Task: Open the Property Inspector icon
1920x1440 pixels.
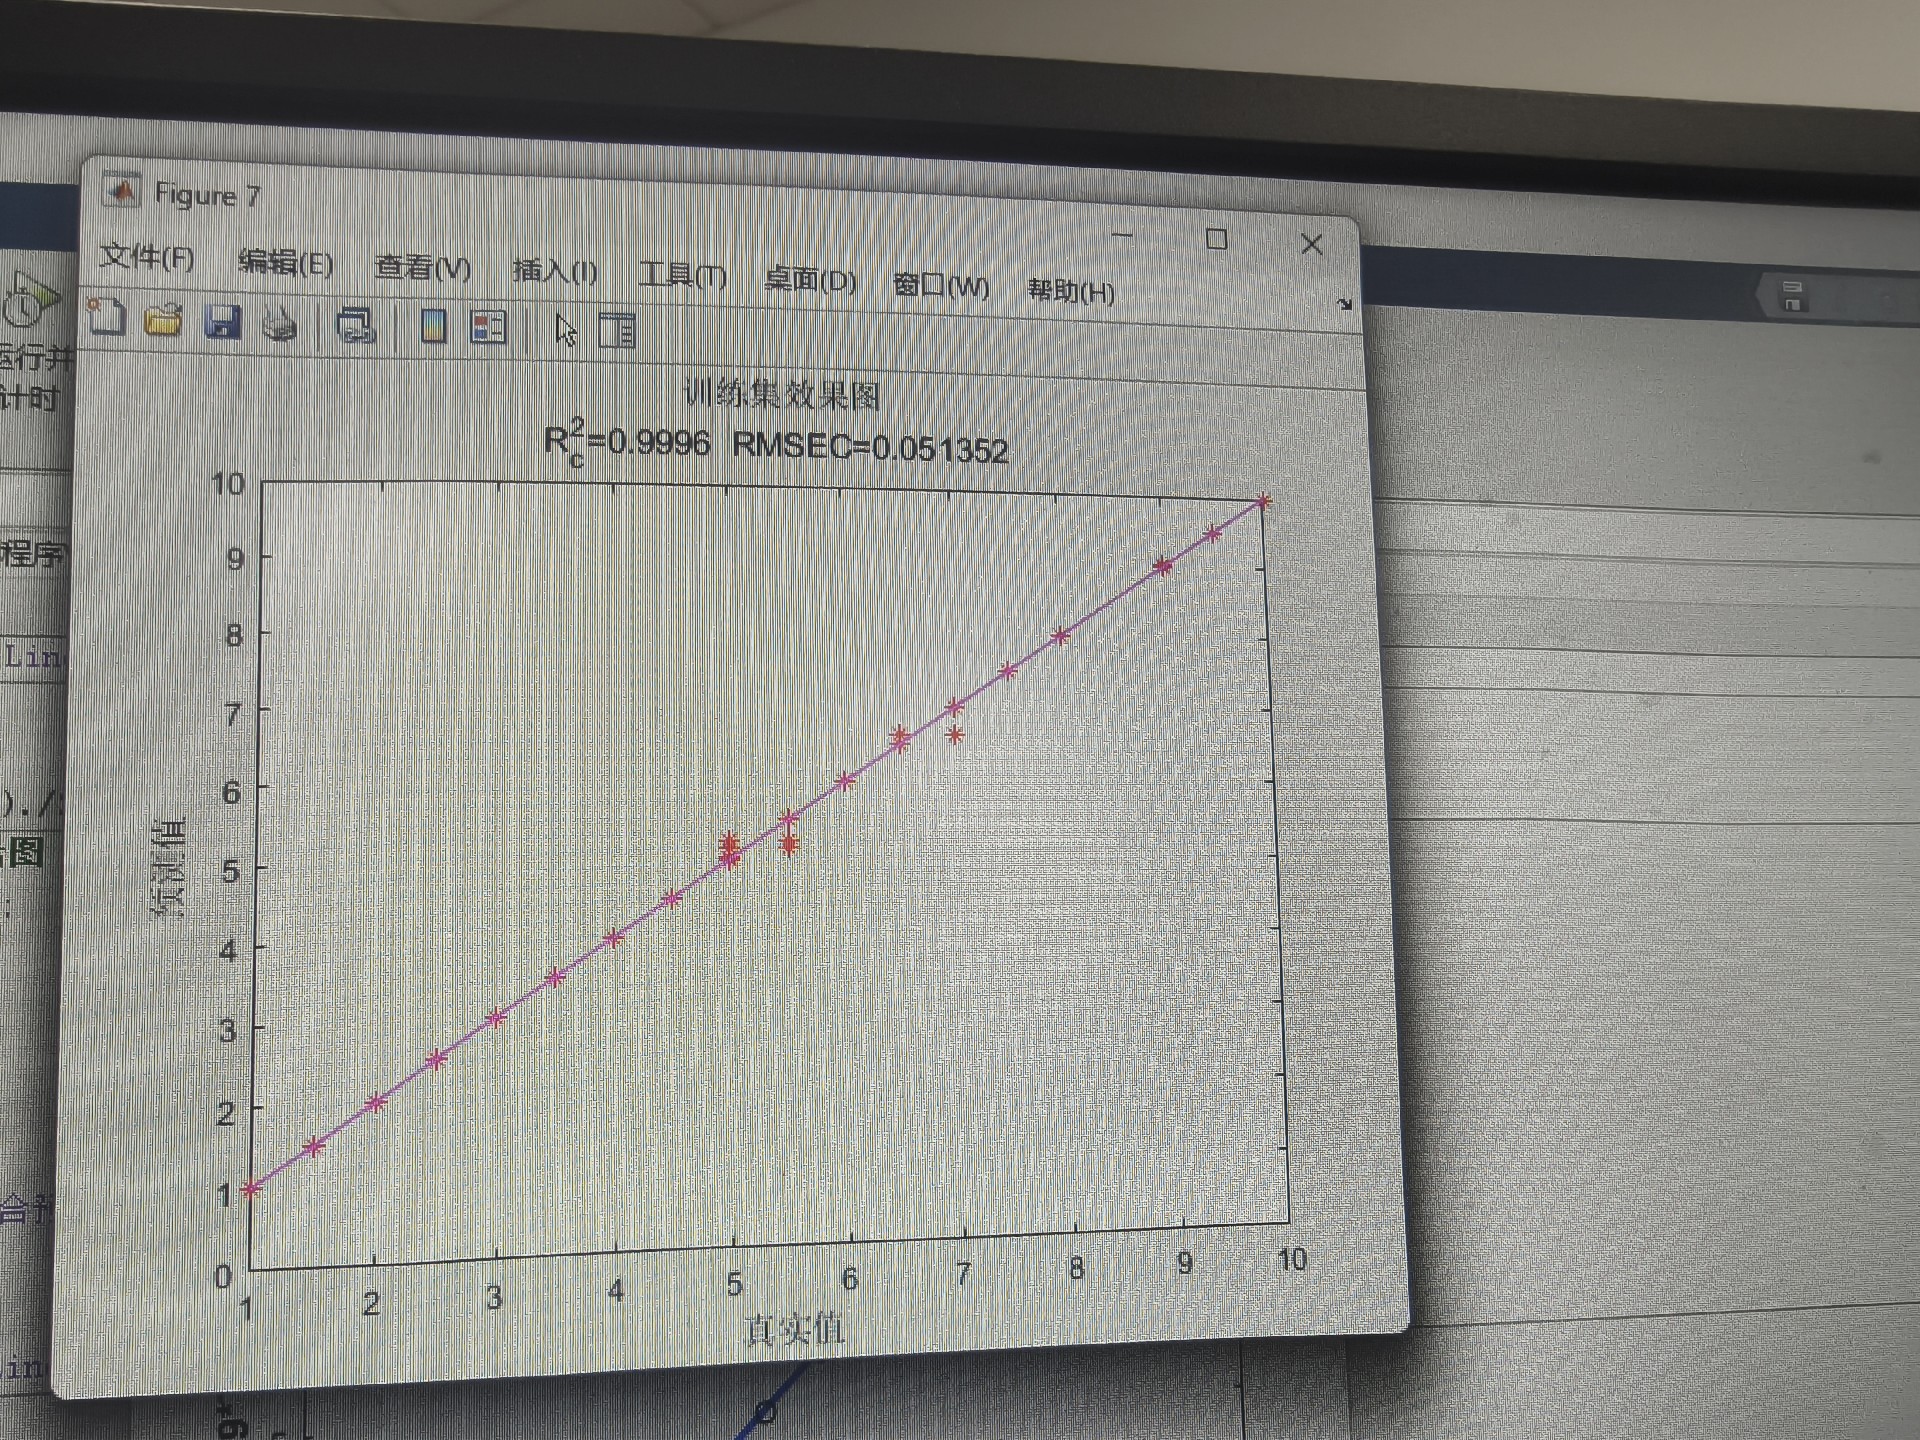Action: [x=617, y=330]
